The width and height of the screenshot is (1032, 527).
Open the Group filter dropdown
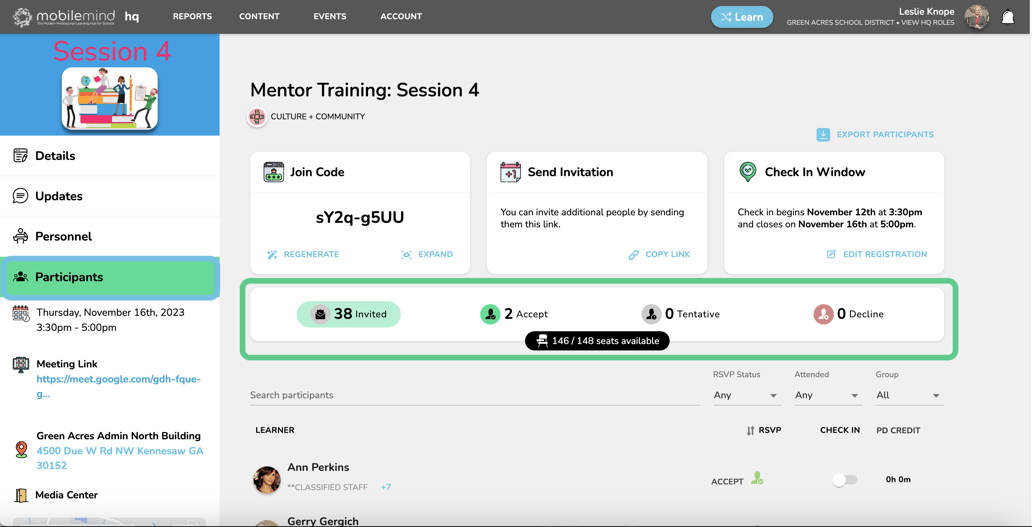pyautogui.click(x=909, y=395)
